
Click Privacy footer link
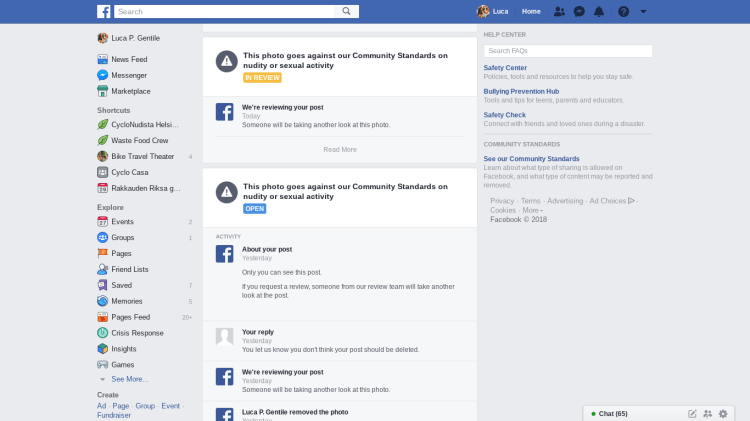(502, 201)
